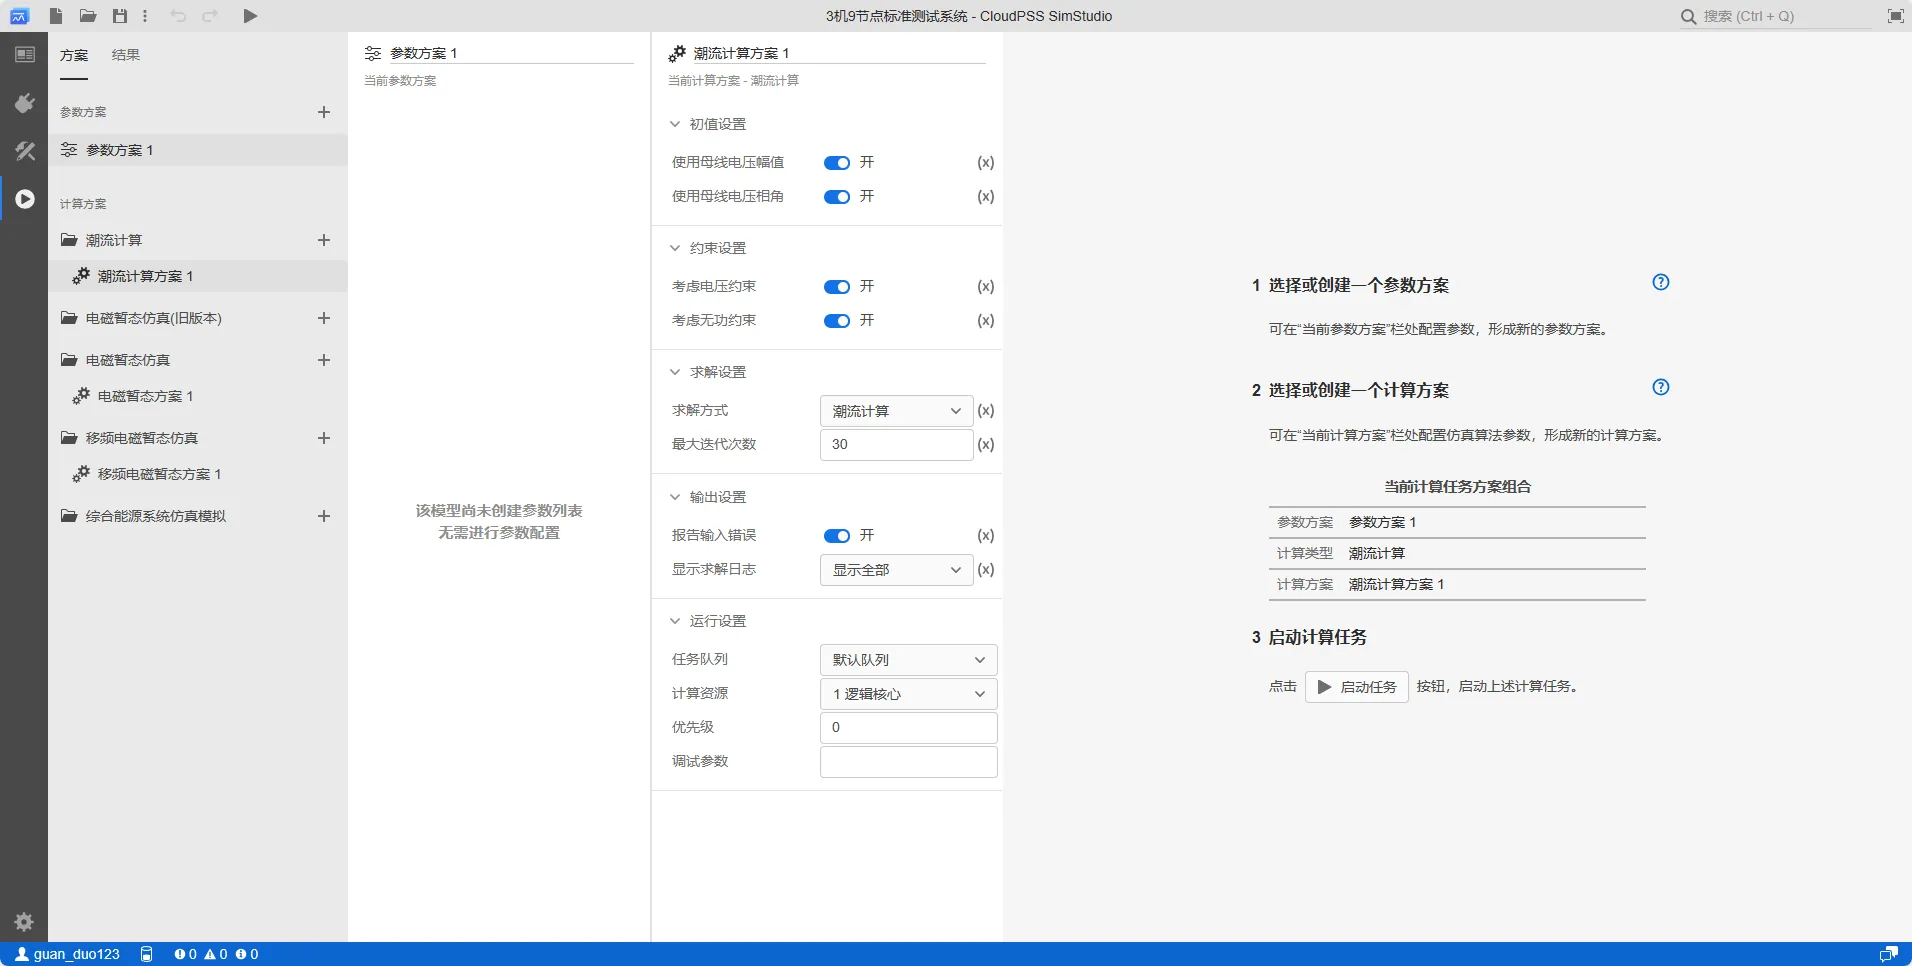Open the overview sidebar tab icon
The width and height of the screenshot is (1912, 966).
point(24,55)
